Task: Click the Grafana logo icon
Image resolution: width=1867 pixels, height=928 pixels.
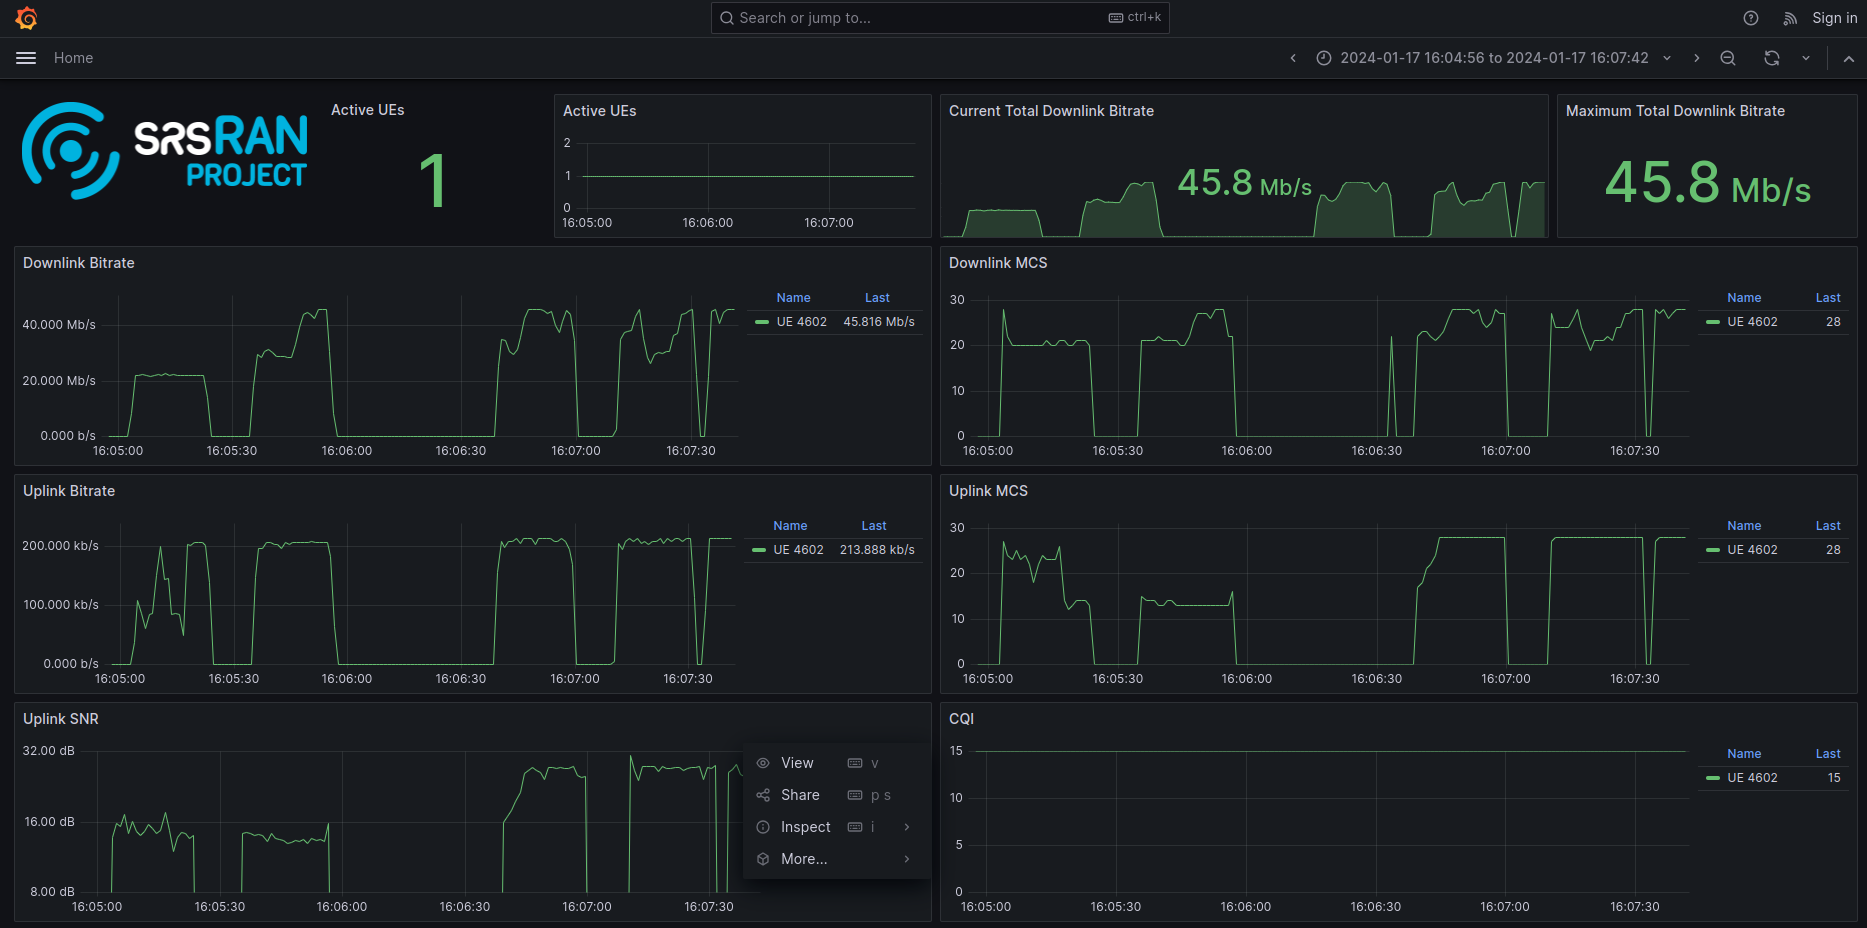Action: pyautogui.click(x=27, y=18)
